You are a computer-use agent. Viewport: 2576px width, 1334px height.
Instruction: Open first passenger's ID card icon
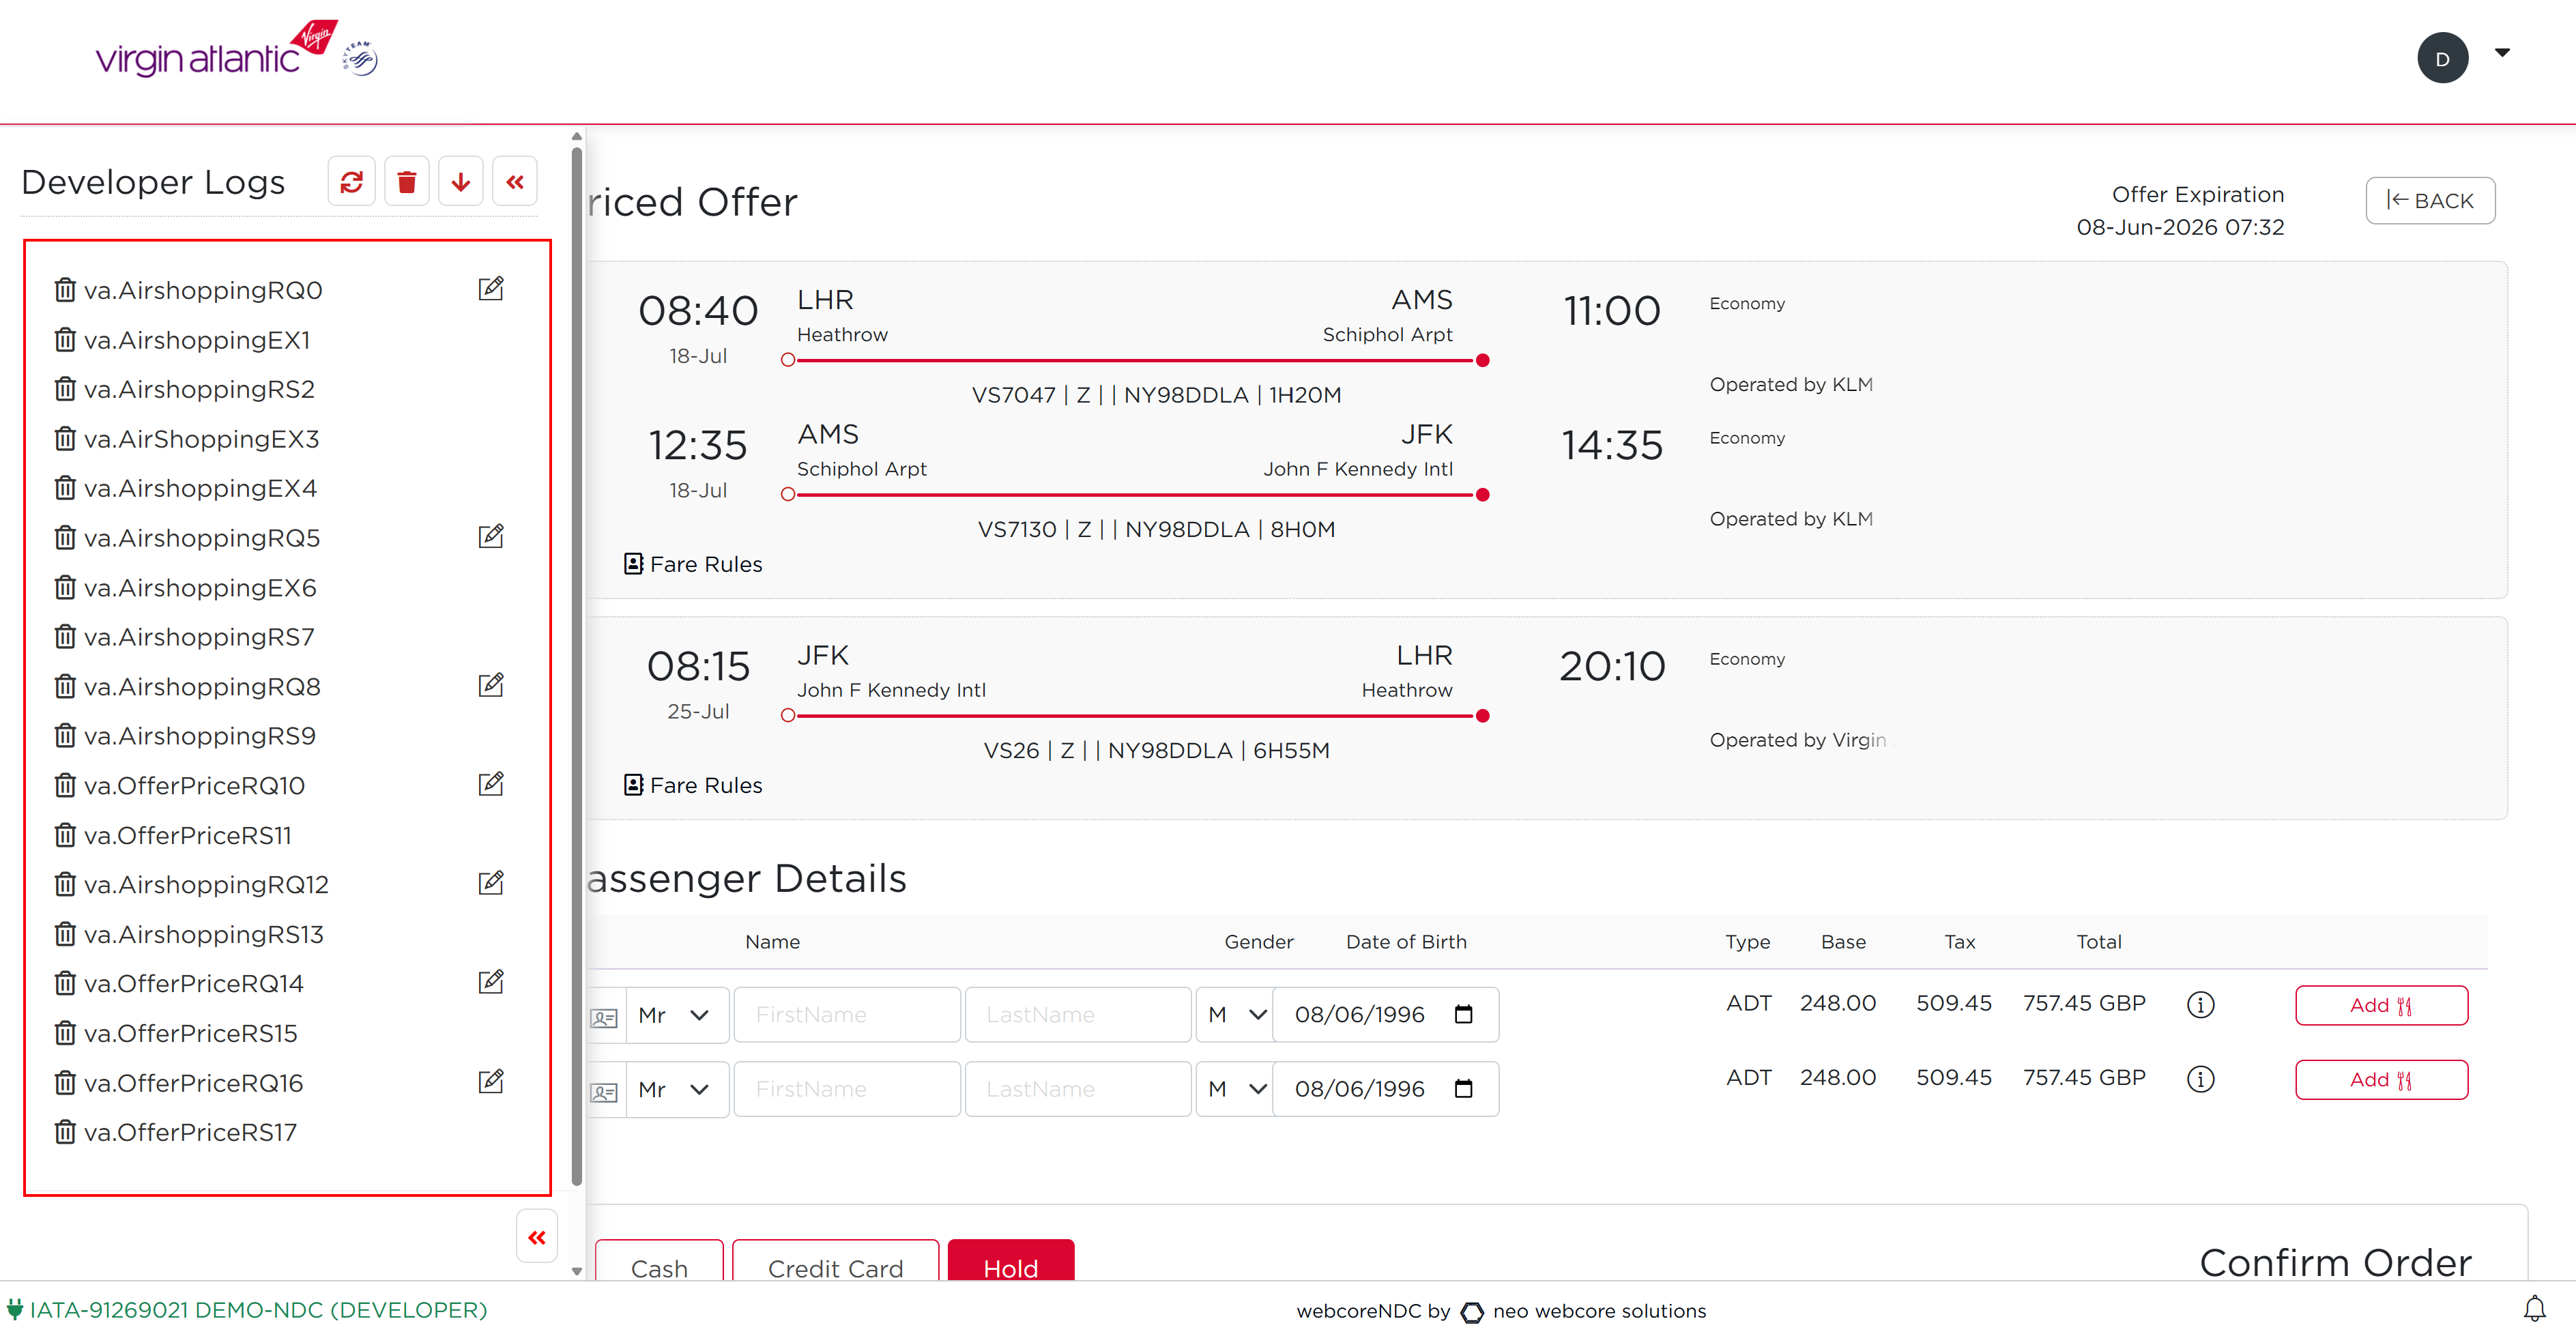(x=604, y=1017)
